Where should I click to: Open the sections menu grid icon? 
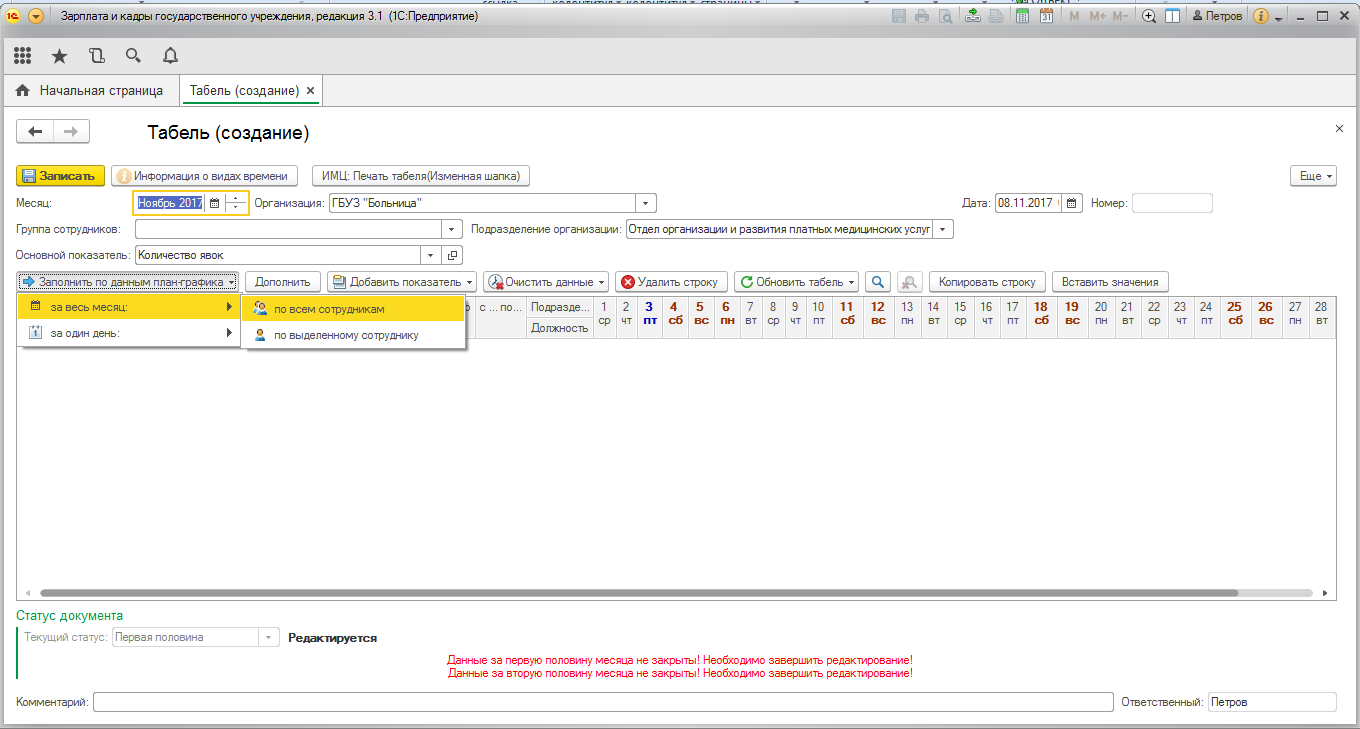pos(22,56)
